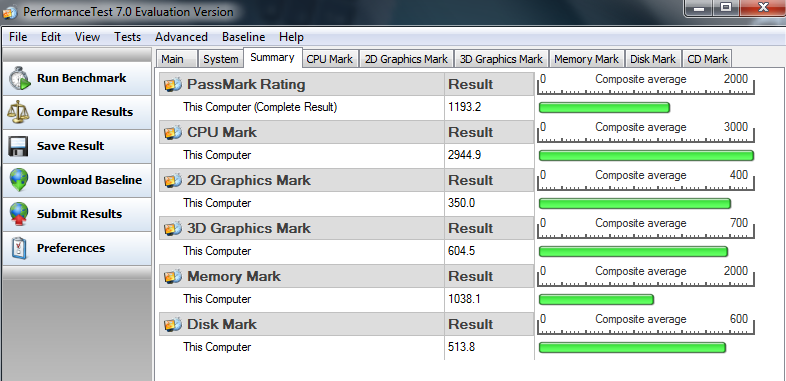Select the Summary tab
This screenshot has height=381, width=786.
pos(272,57)
